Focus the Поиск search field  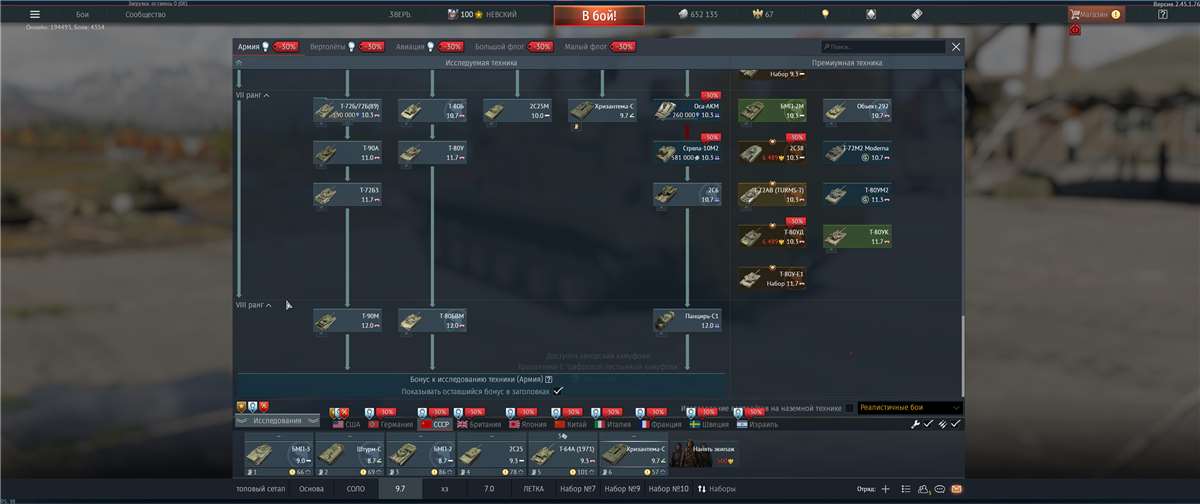tap(882, 47)
